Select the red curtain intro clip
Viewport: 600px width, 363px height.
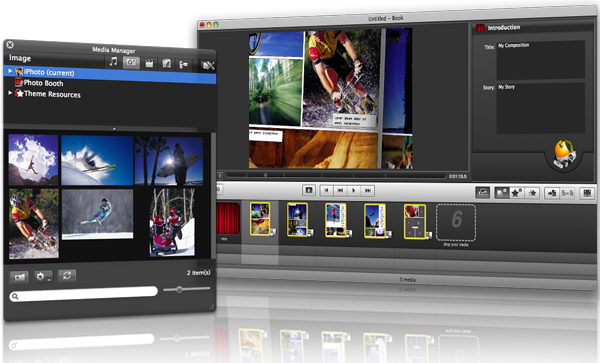coord(228,218)
